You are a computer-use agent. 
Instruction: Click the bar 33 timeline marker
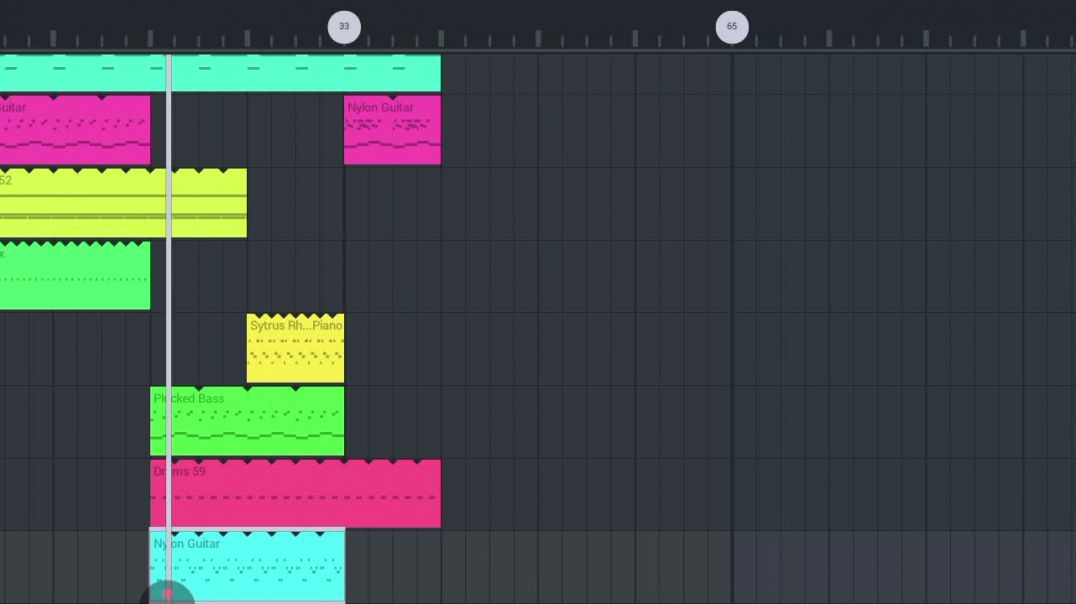point(344,27)
